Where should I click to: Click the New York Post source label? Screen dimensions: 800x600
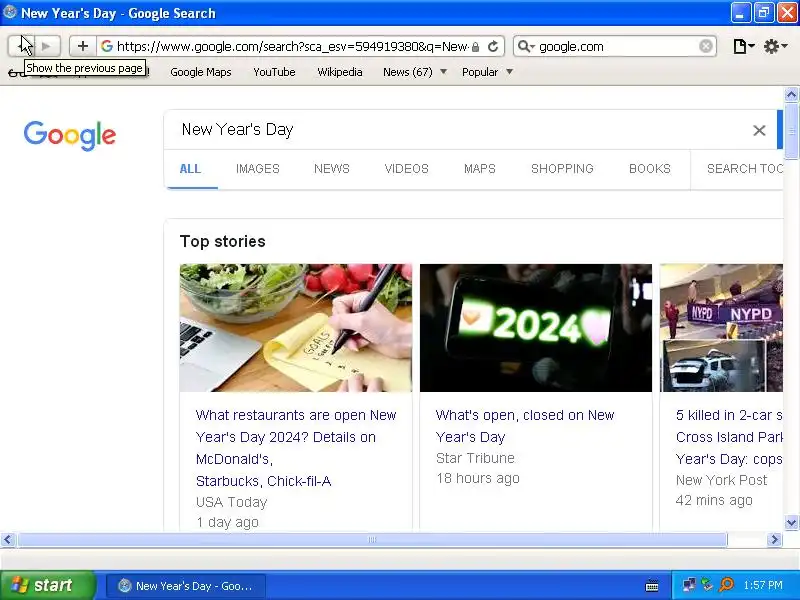click(721, 480)
